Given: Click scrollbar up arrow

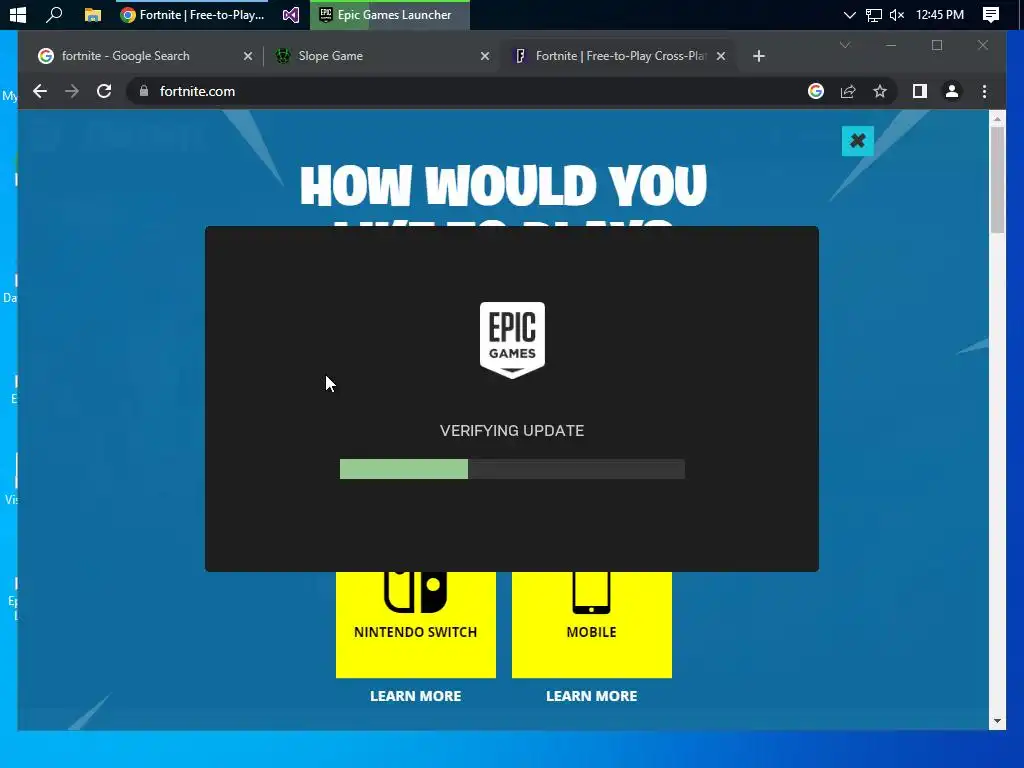Looking at the screenshot, I should pos(997,119).
